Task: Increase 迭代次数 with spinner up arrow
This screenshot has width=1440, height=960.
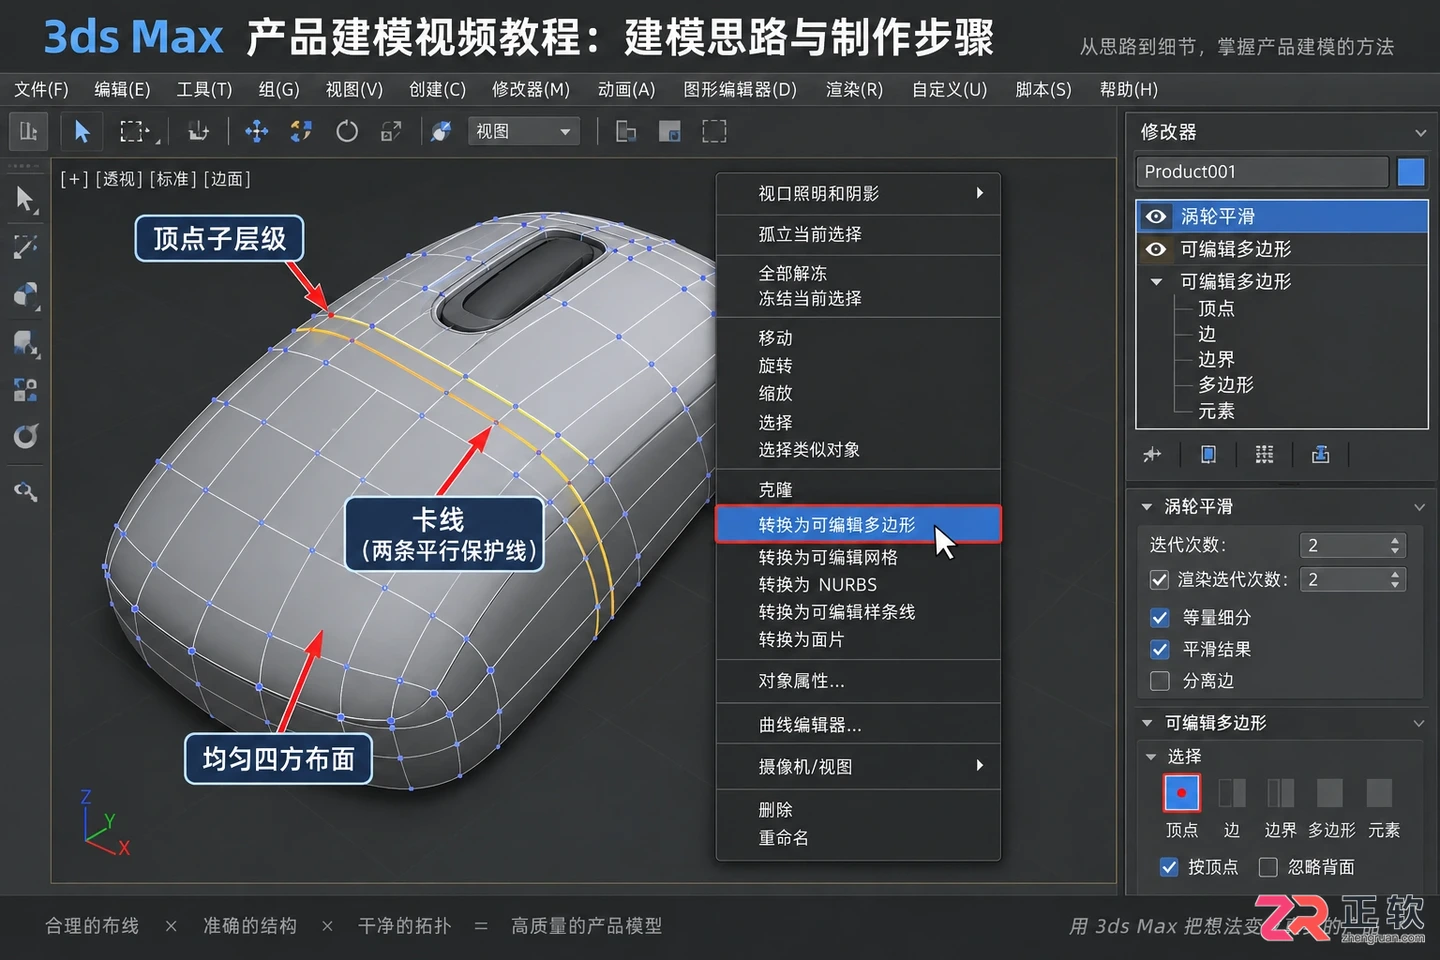Action: click(1395, 540)
